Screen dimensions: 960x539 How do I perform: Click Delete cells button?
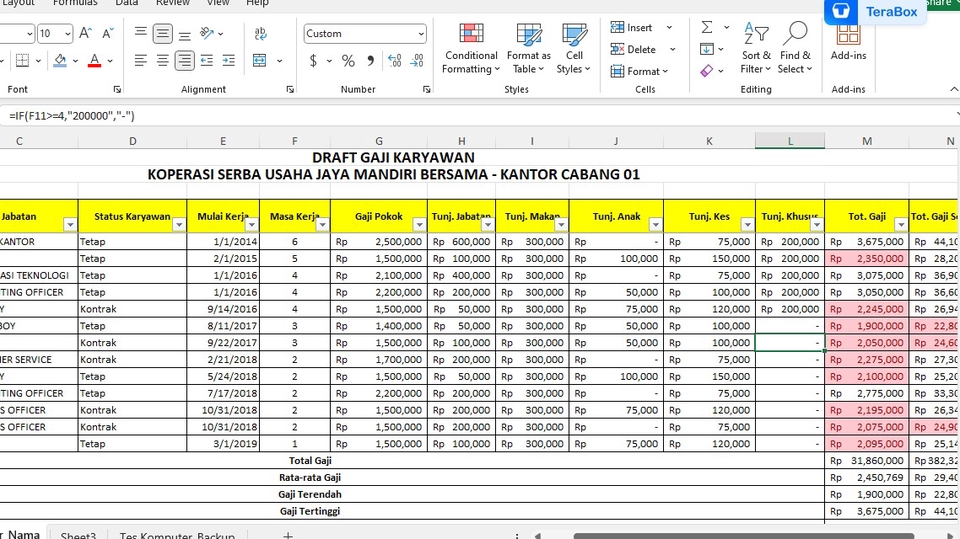click(x=634, y=49)
